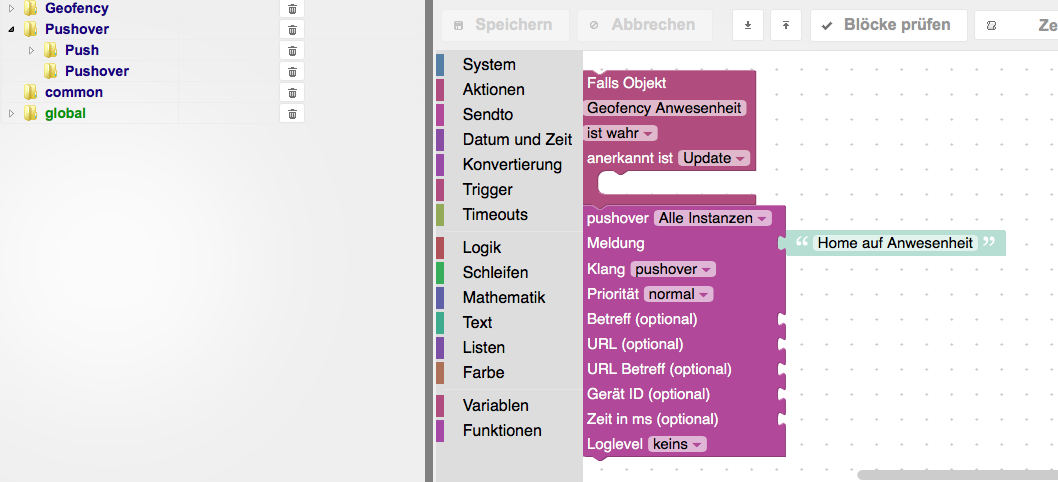The width and height of the screenshot is (1058, 482).
Task: Click trash icon for Pushover script
Action: point(292,71)
